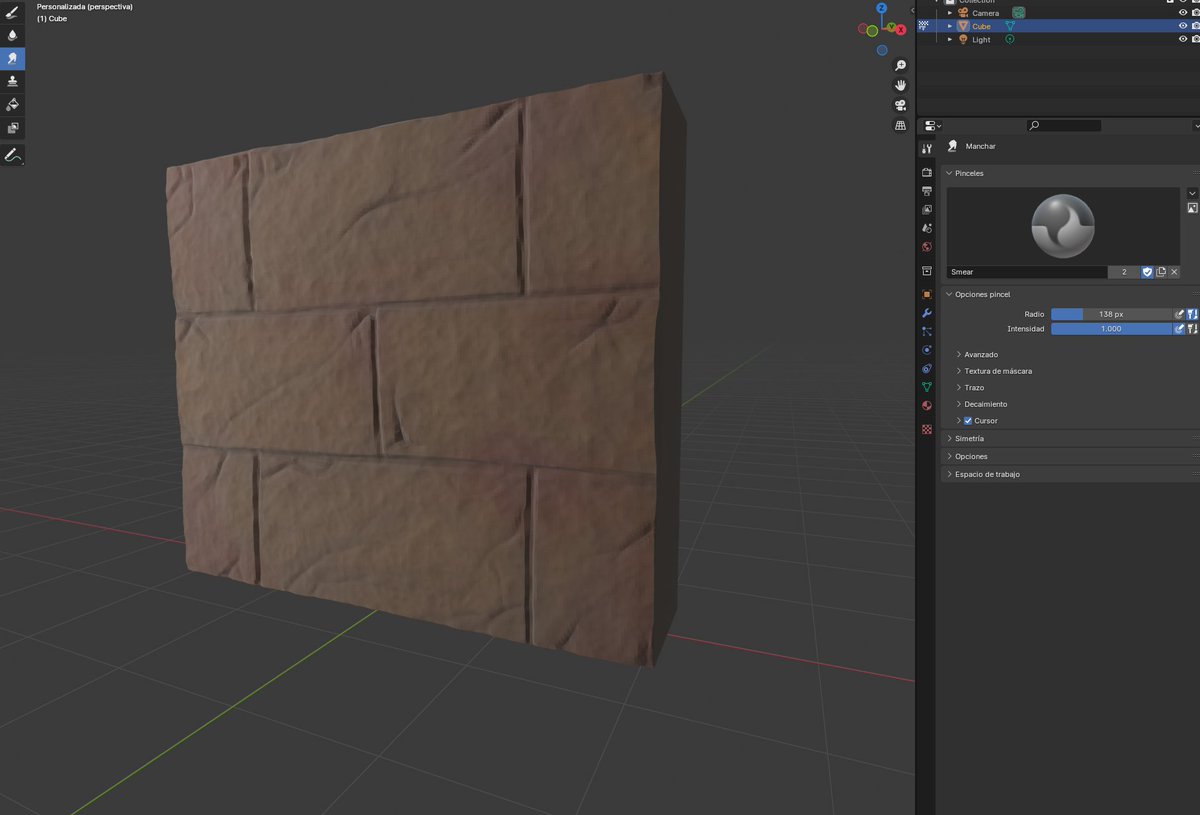
Task: Toggle pressure sensitivity for Radio
Action: pyautogui.click(x=1180, y=314)
